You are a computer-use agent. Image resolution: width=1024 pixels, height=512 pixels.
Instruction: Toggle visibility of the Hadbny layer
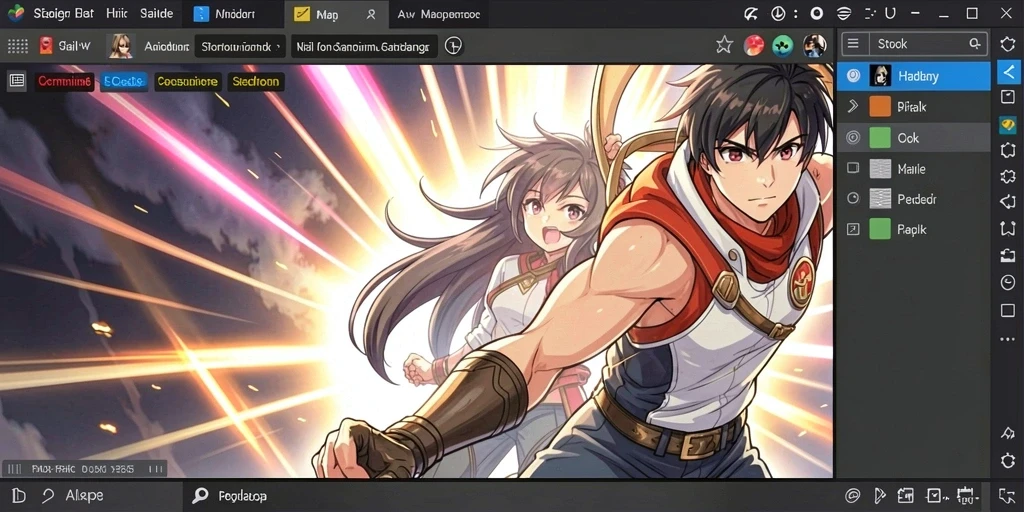coord(853,76)
